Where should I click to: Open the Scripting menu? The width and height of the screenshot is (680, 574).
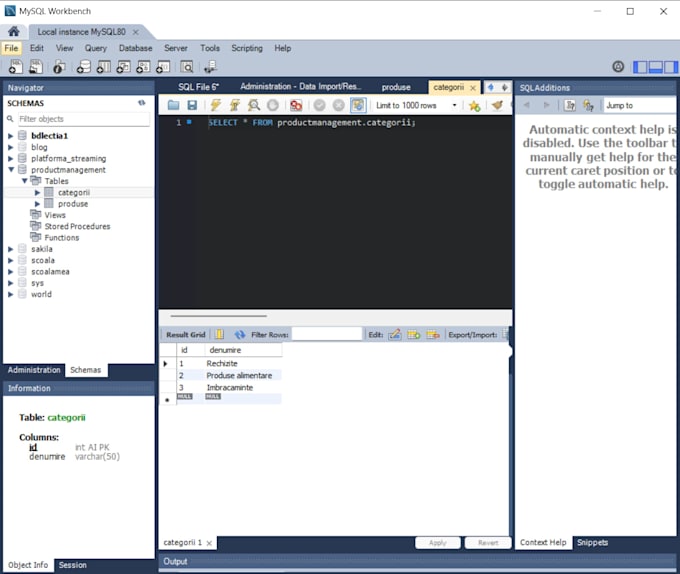pyautogui.click(x=247, y=48)
